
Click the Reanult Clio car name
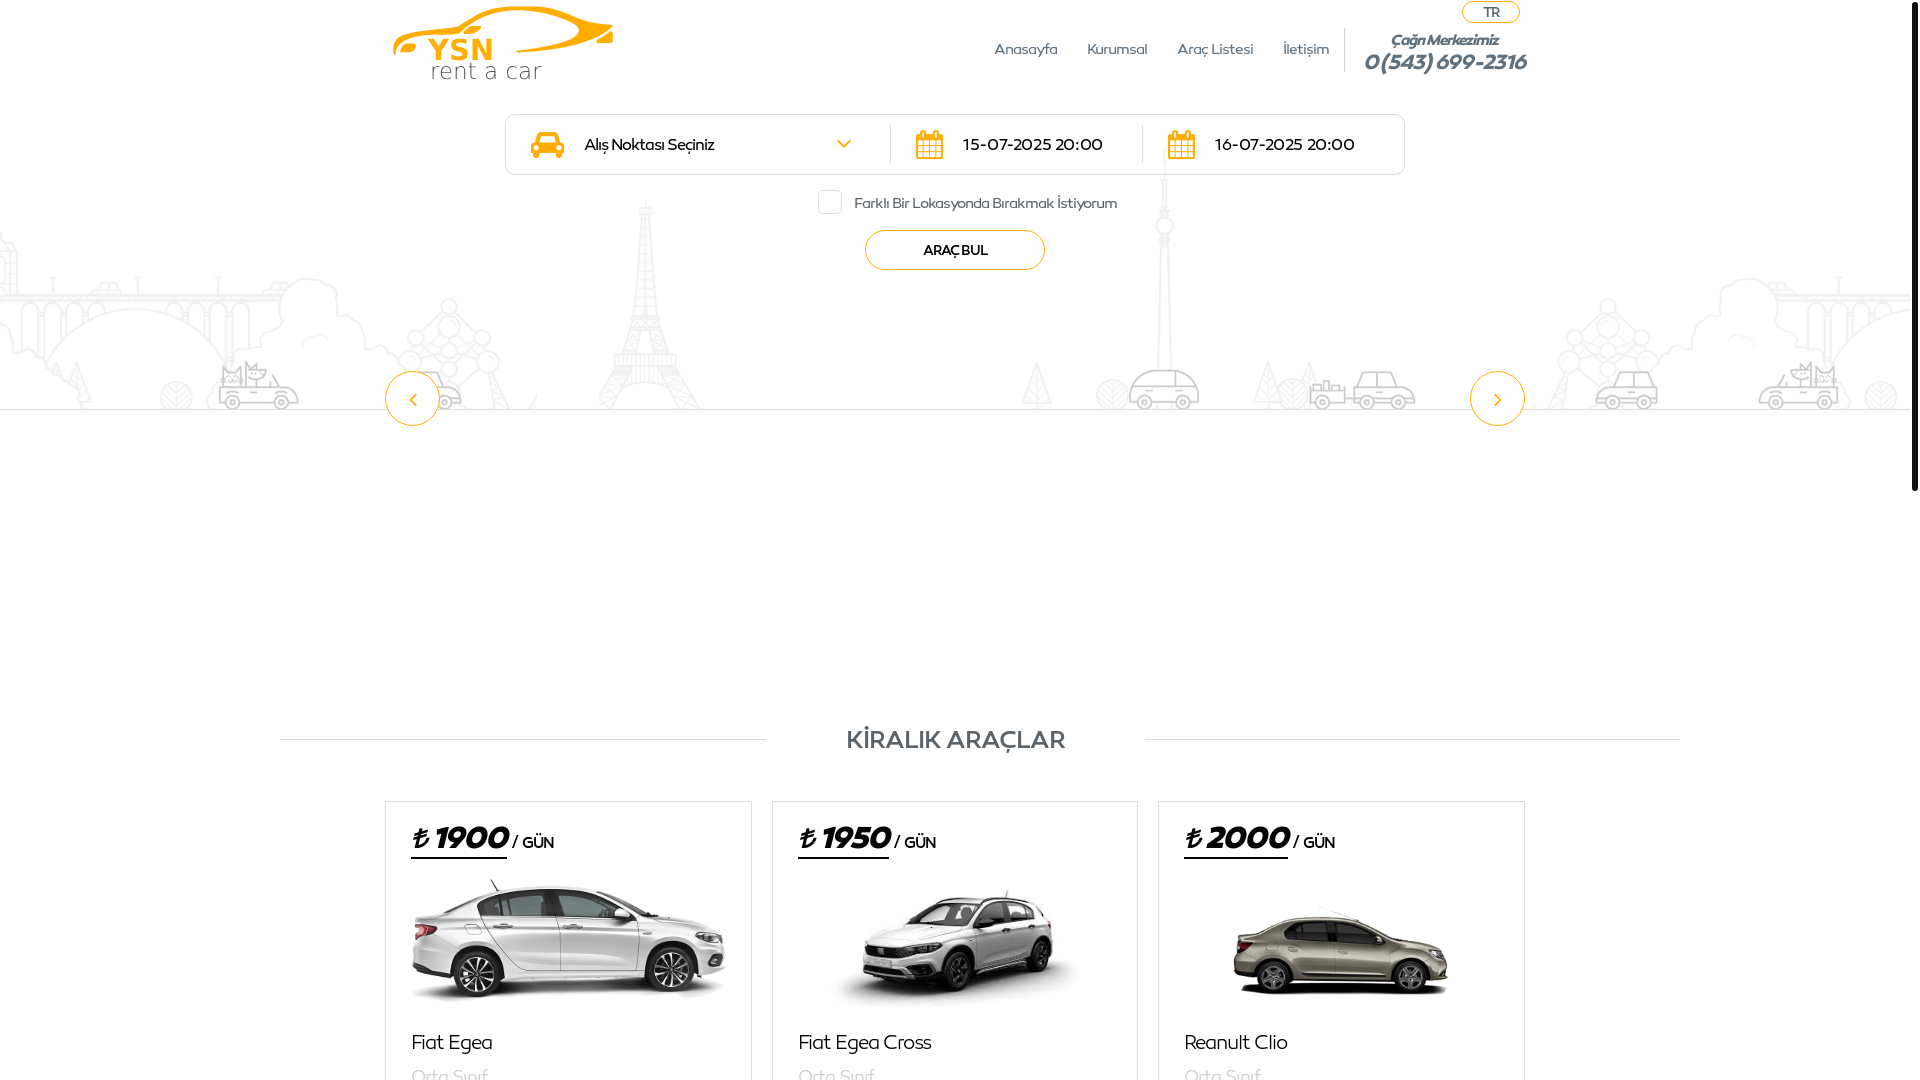click(x=1236, y=1042)
